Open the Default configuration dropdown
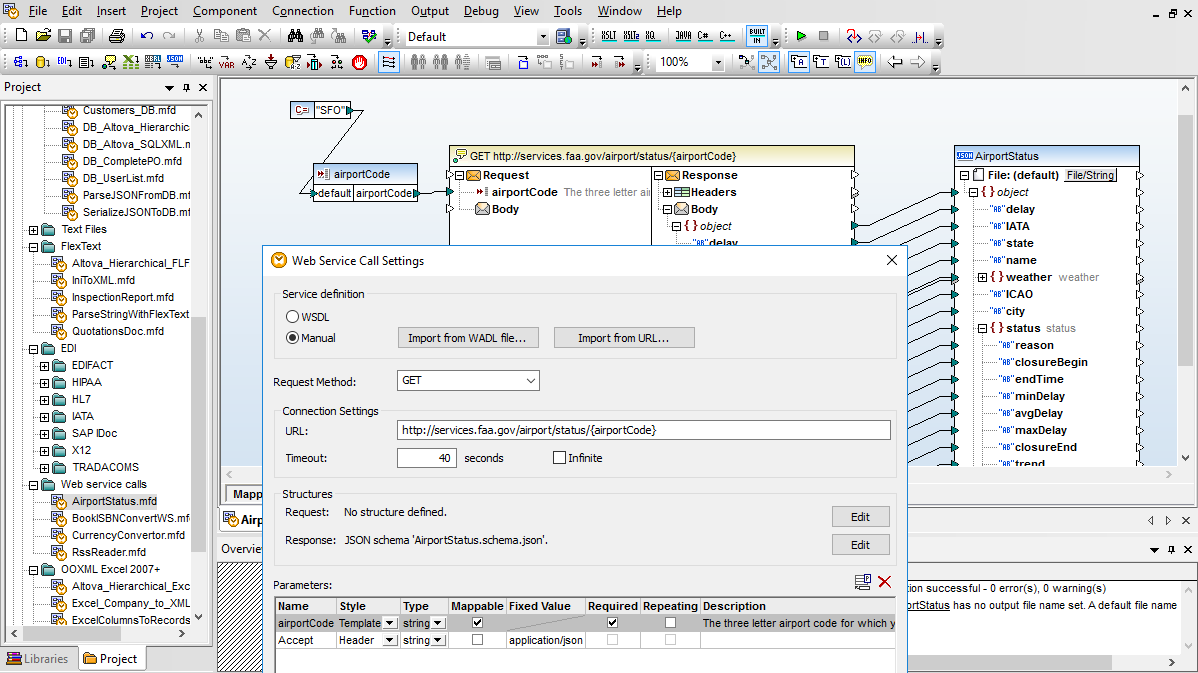1198x673 pixels. [542, 37]
